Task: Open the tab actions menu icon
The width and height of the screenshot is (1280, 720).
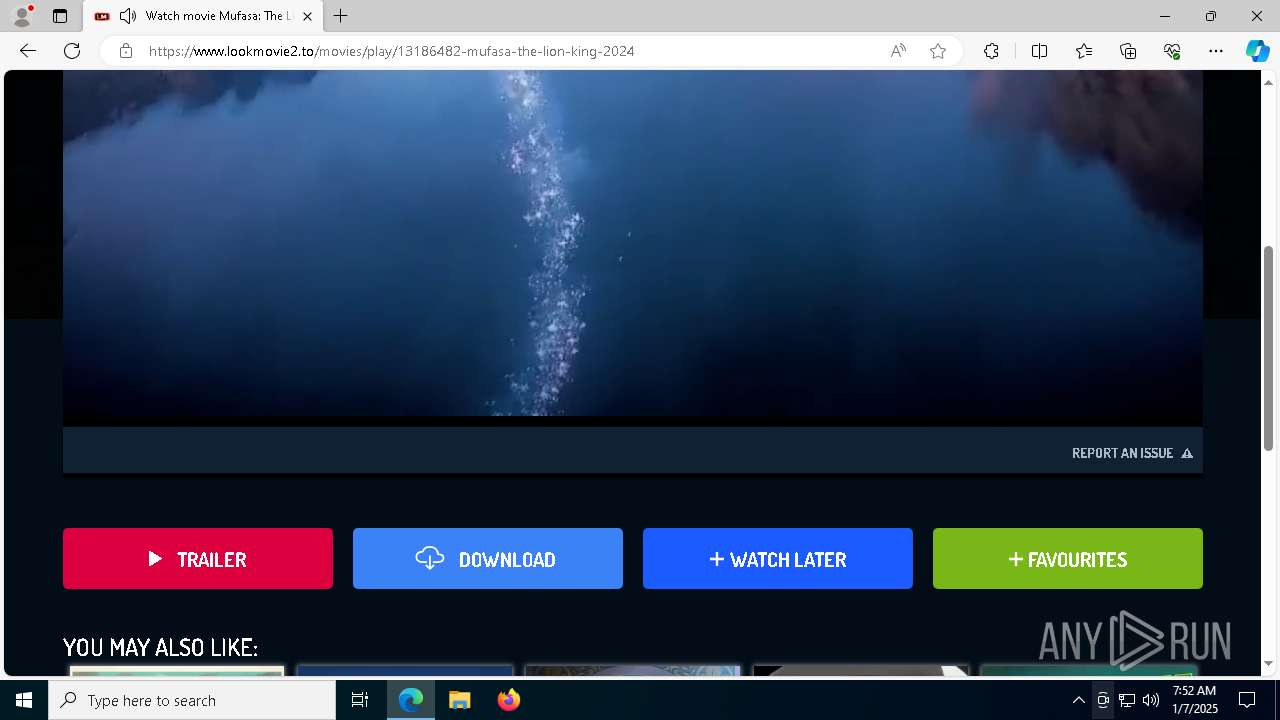Action: [x=60, y=16]
